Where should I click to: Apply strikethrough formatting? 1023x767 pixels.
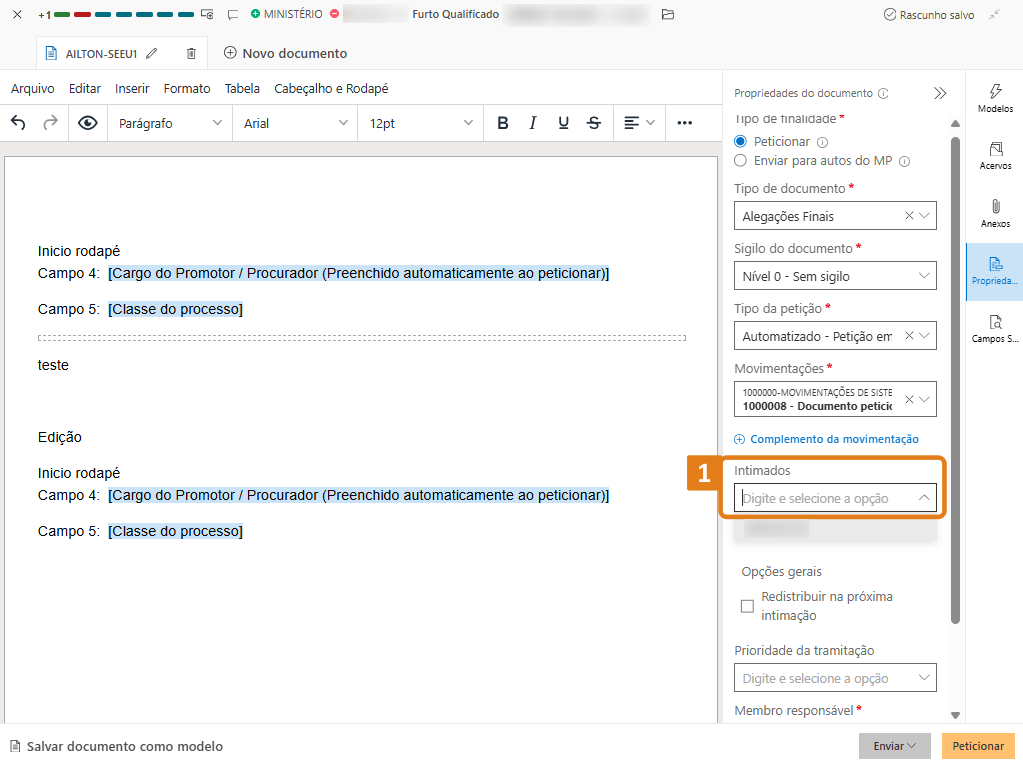[594, 123]
